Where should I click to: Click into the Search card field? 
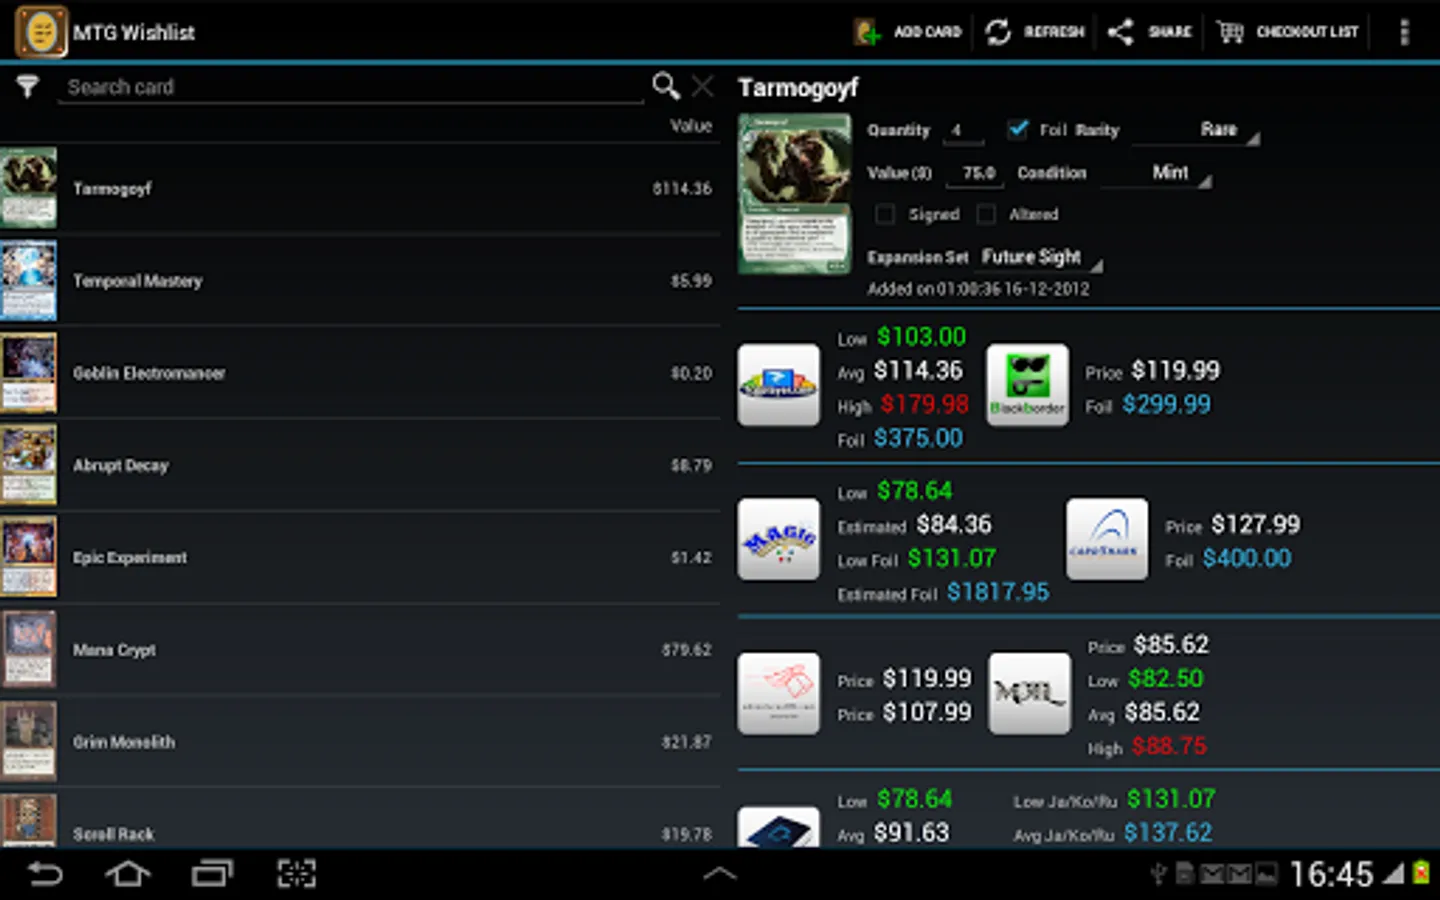pos(350,87)
